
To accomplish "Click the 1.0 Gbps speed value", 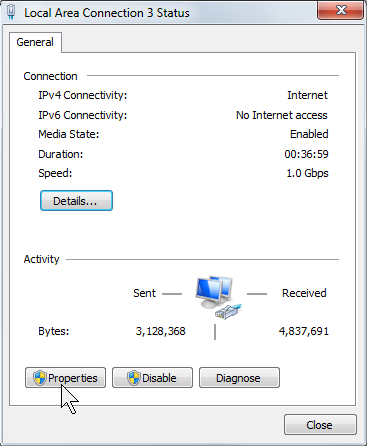I will [307, 173].
